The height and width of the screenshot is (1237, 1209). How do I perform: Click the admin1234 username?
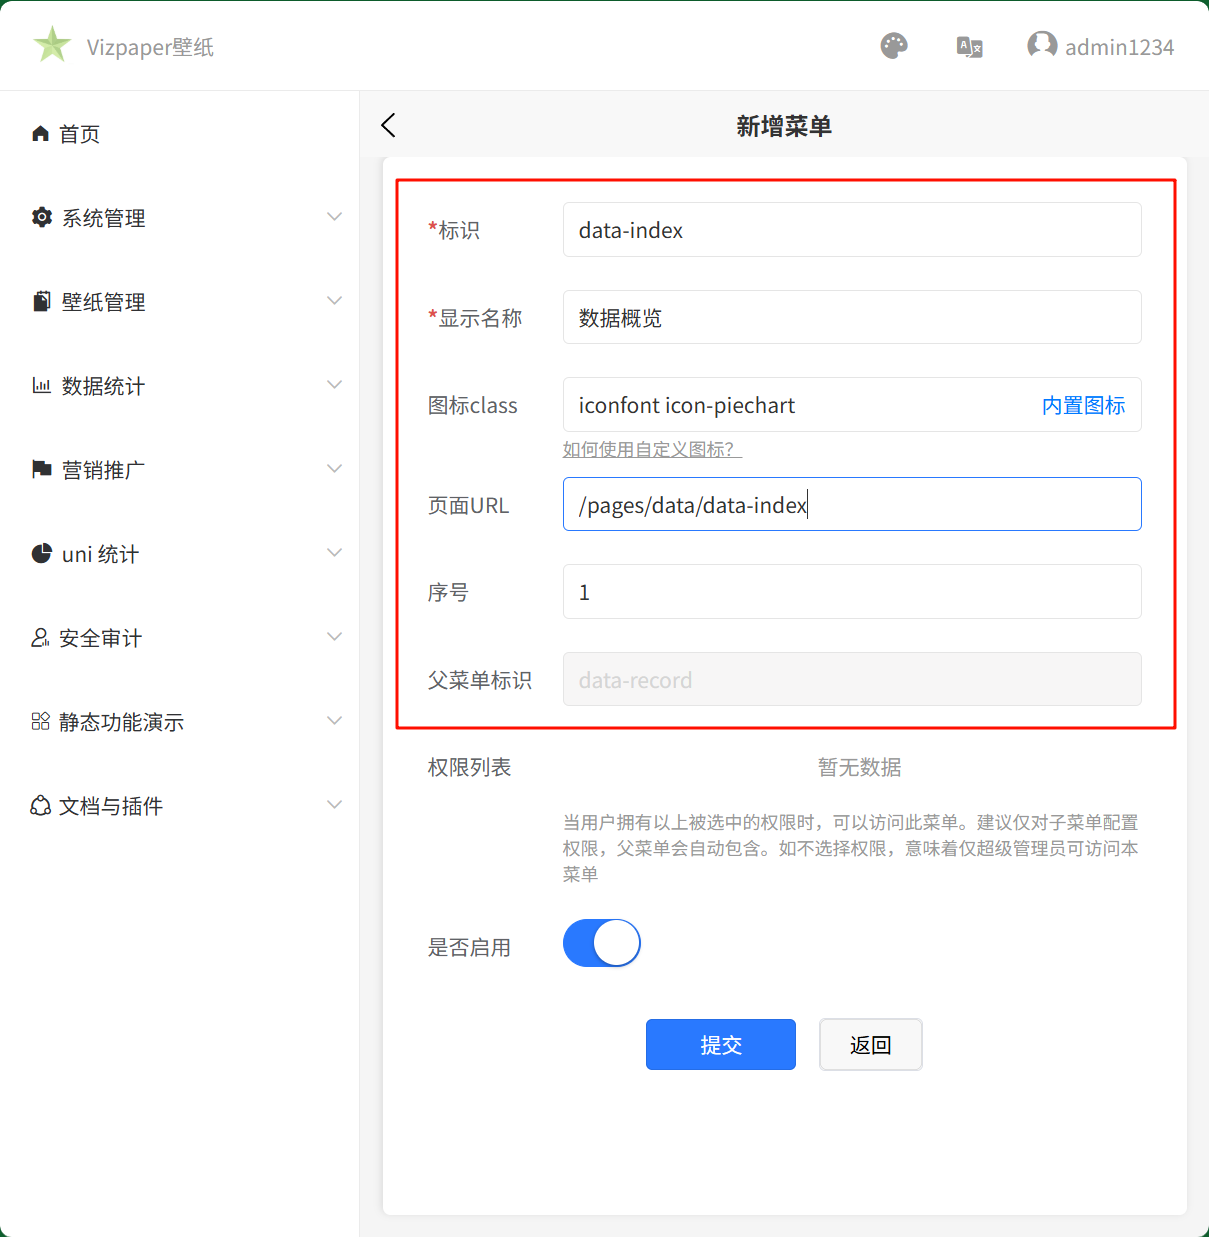click(1119, 47)
